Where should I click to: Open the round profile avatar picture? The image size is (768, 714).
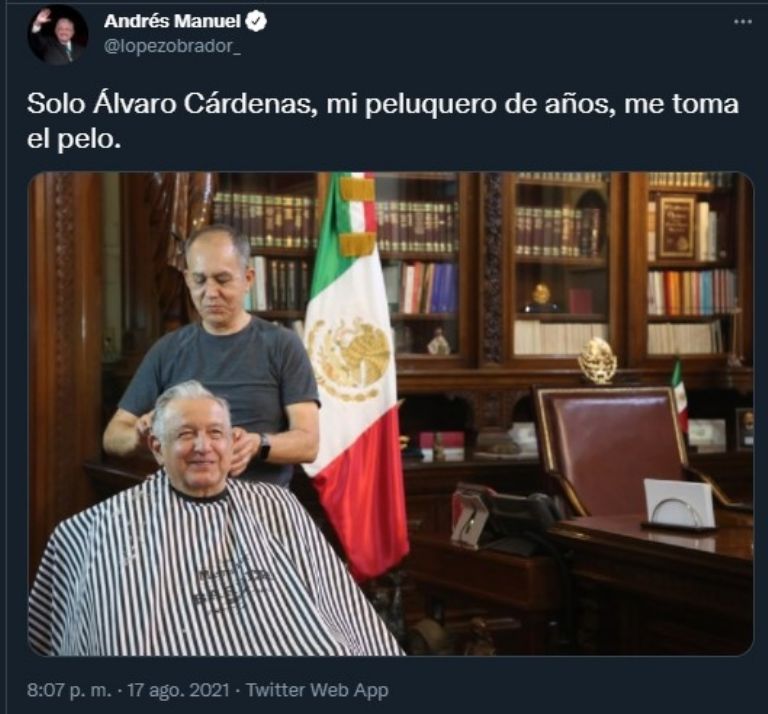coord(58,35)
